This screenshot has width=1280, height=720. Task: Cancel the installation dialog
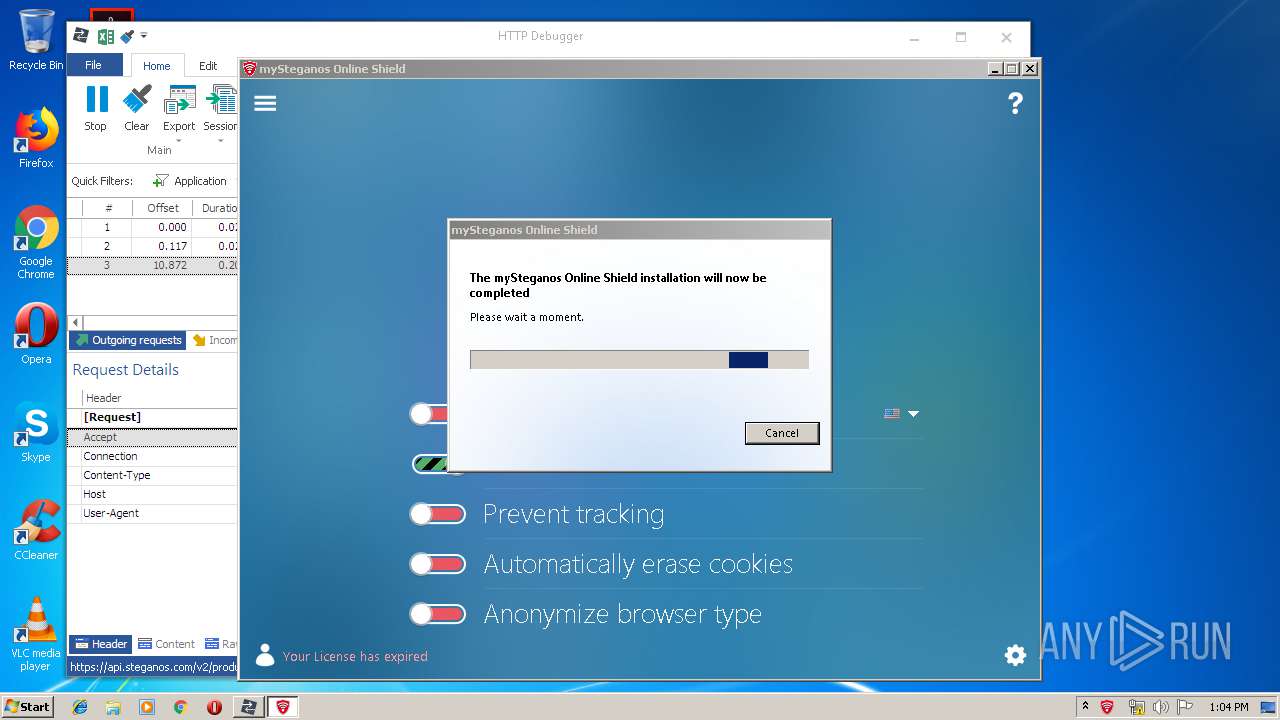pyautogui.click(x=782, y=433)
